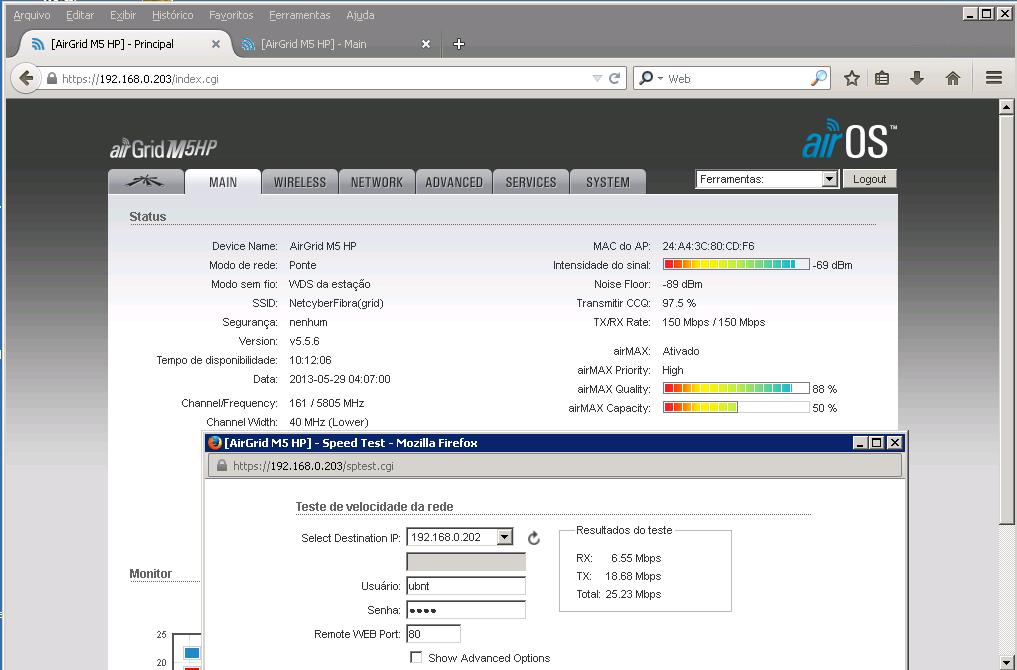Close the Speed Test popup window
This screenshot has height=670, width=1017.
pyautogui.click(x=894, y=442)
